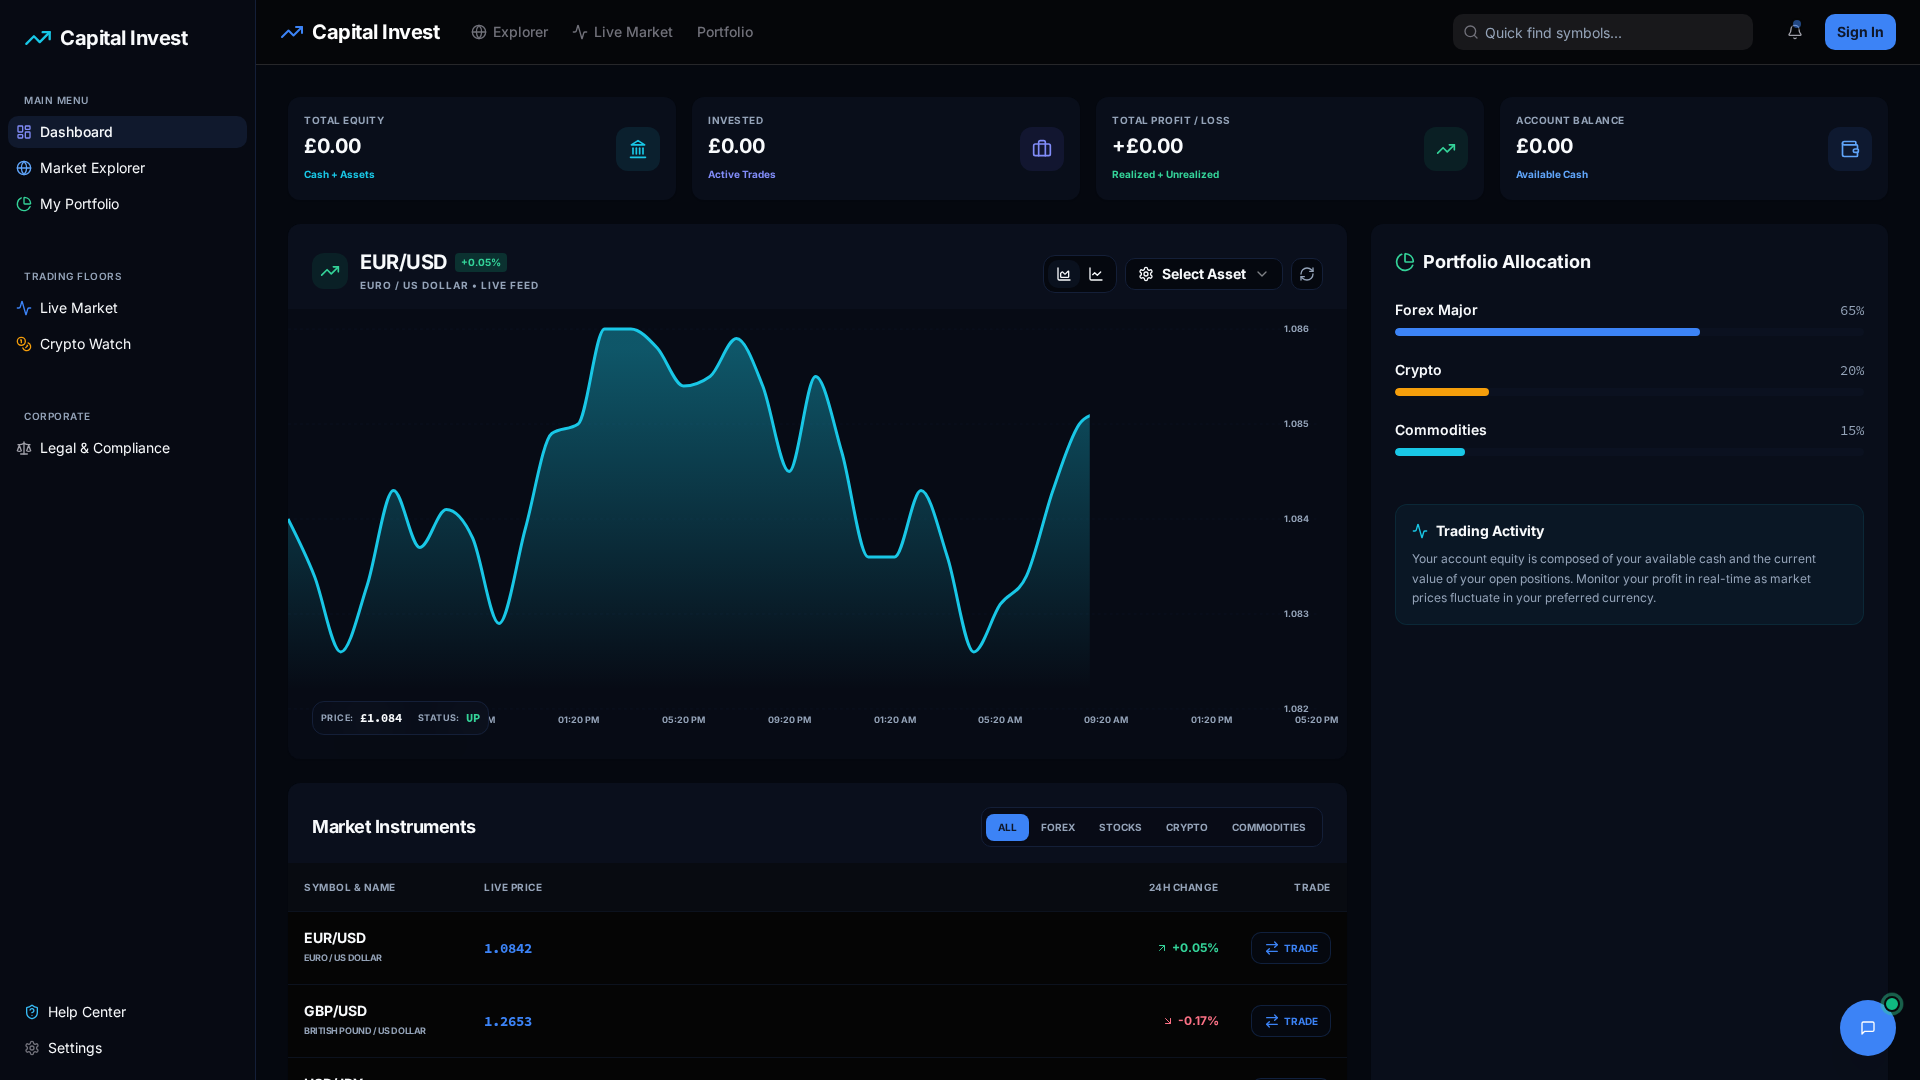This screenshot has width=1920, height=1080.
Task: Click the refresh icon beside Select Asset
Action: click(x=1306, y=274)
